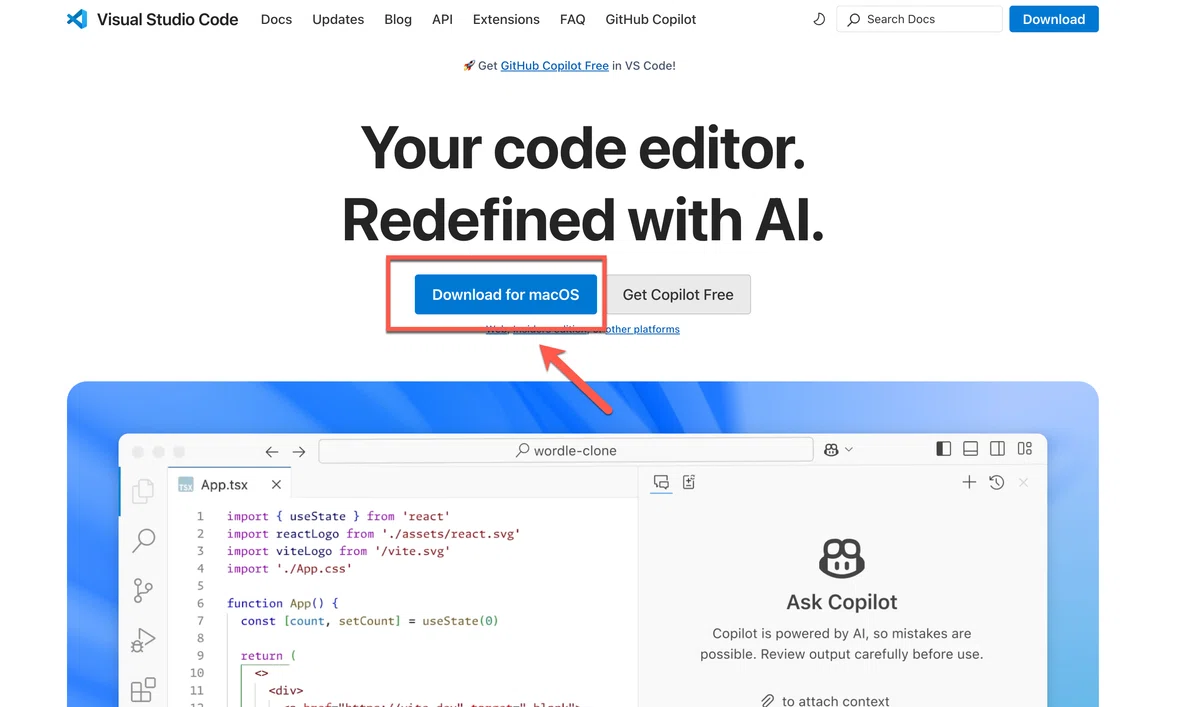
Task: Select the chat view icon in Copilot panel
Action: [661, 482]
